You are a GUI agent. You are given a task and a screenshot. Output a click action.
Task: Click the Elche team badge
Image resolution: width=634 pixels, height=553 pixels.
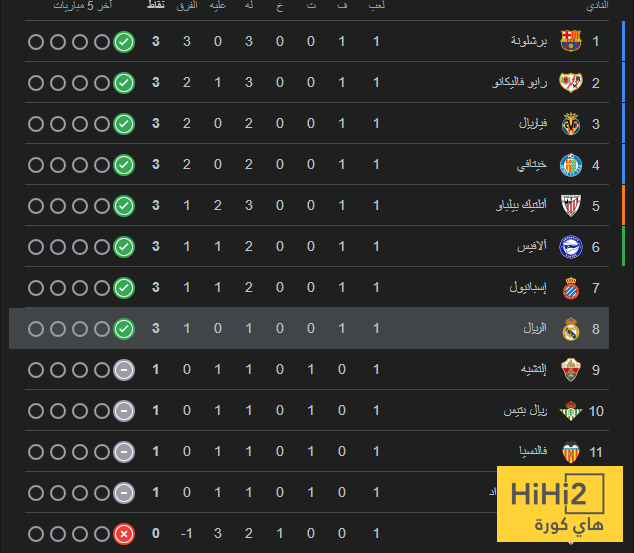[571, 369]
